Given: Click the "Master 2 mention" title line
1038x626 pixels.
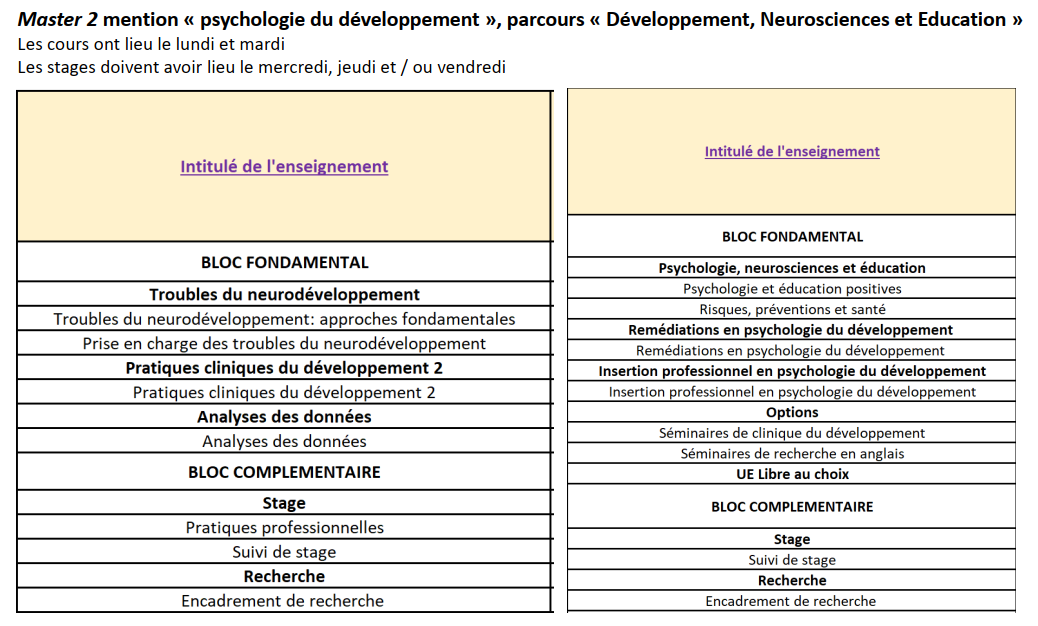Looking at the screenshot, I should click(520, 20).
